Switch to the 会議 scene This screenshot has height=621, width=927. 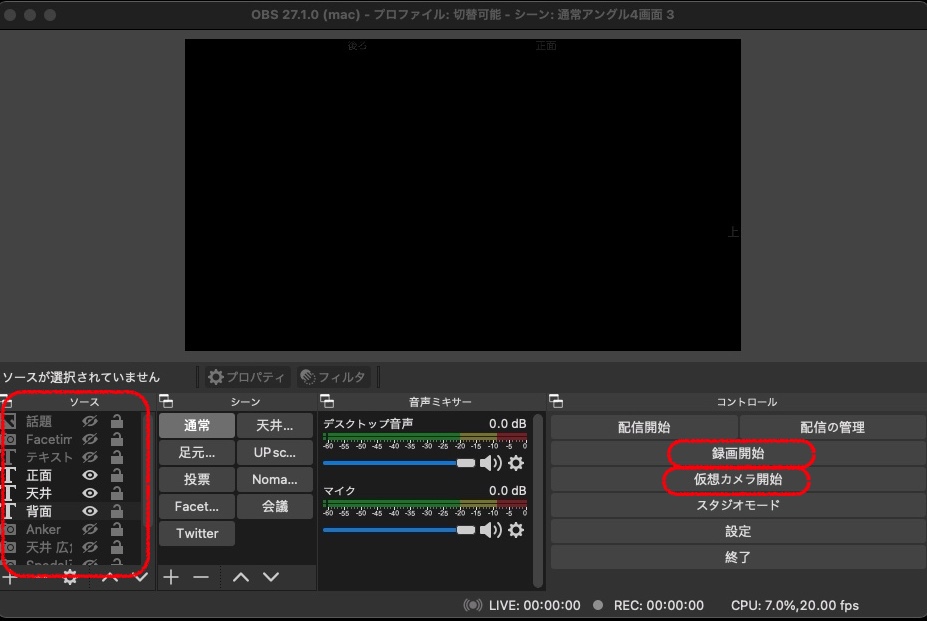[x=275, y=506]
